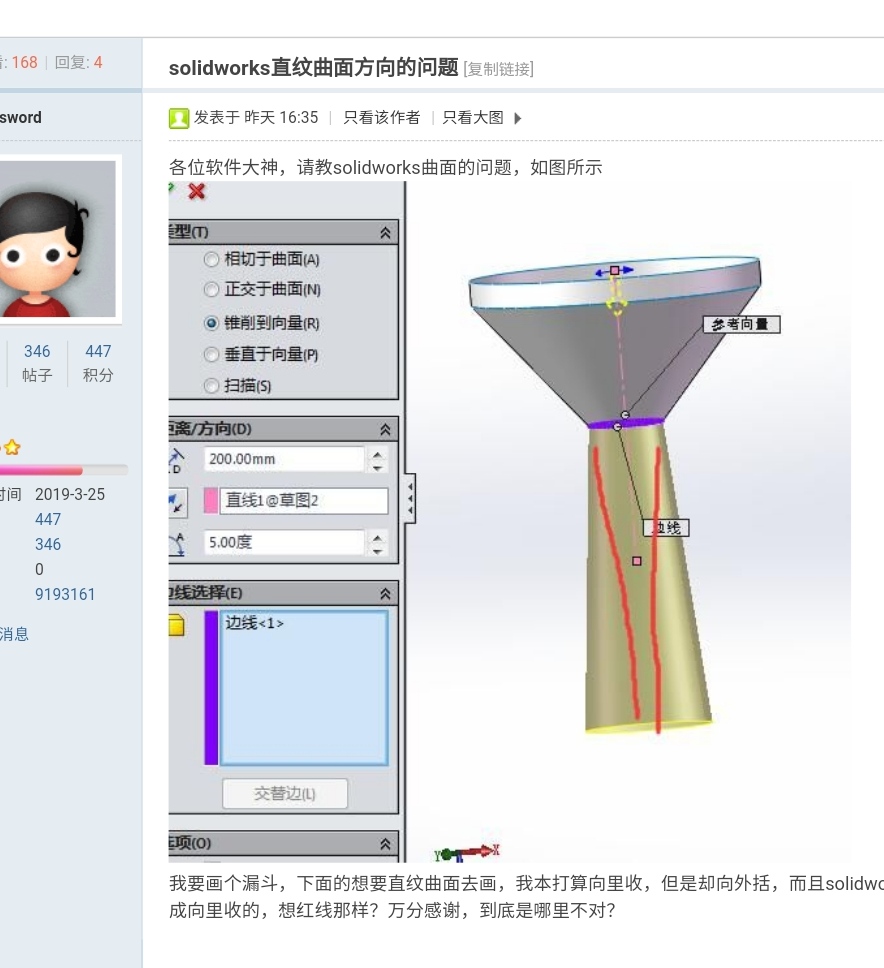Click the gold star rank icon
The width and height of the screenshot is (884, 968).
[13, 447]
